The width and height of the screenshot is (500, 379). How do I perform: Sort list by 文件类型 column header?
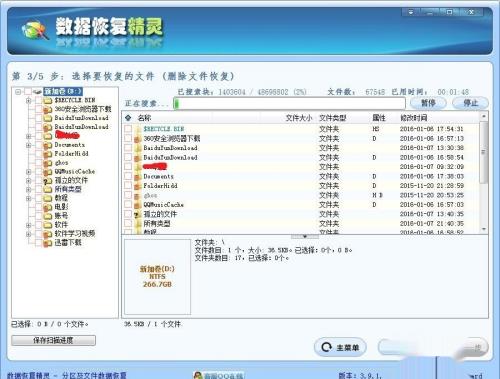click(x=332, y=118)
